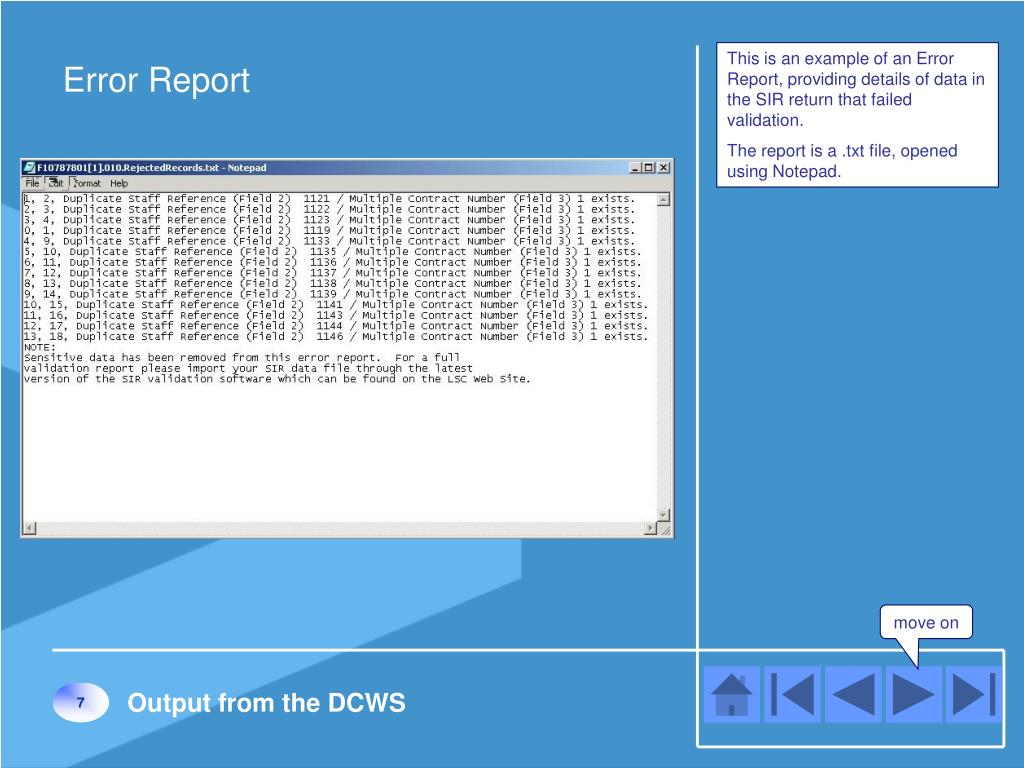Close the Notepad window
The width and height of the screenshot is (1024, 768).
click(x=663, y=167)
